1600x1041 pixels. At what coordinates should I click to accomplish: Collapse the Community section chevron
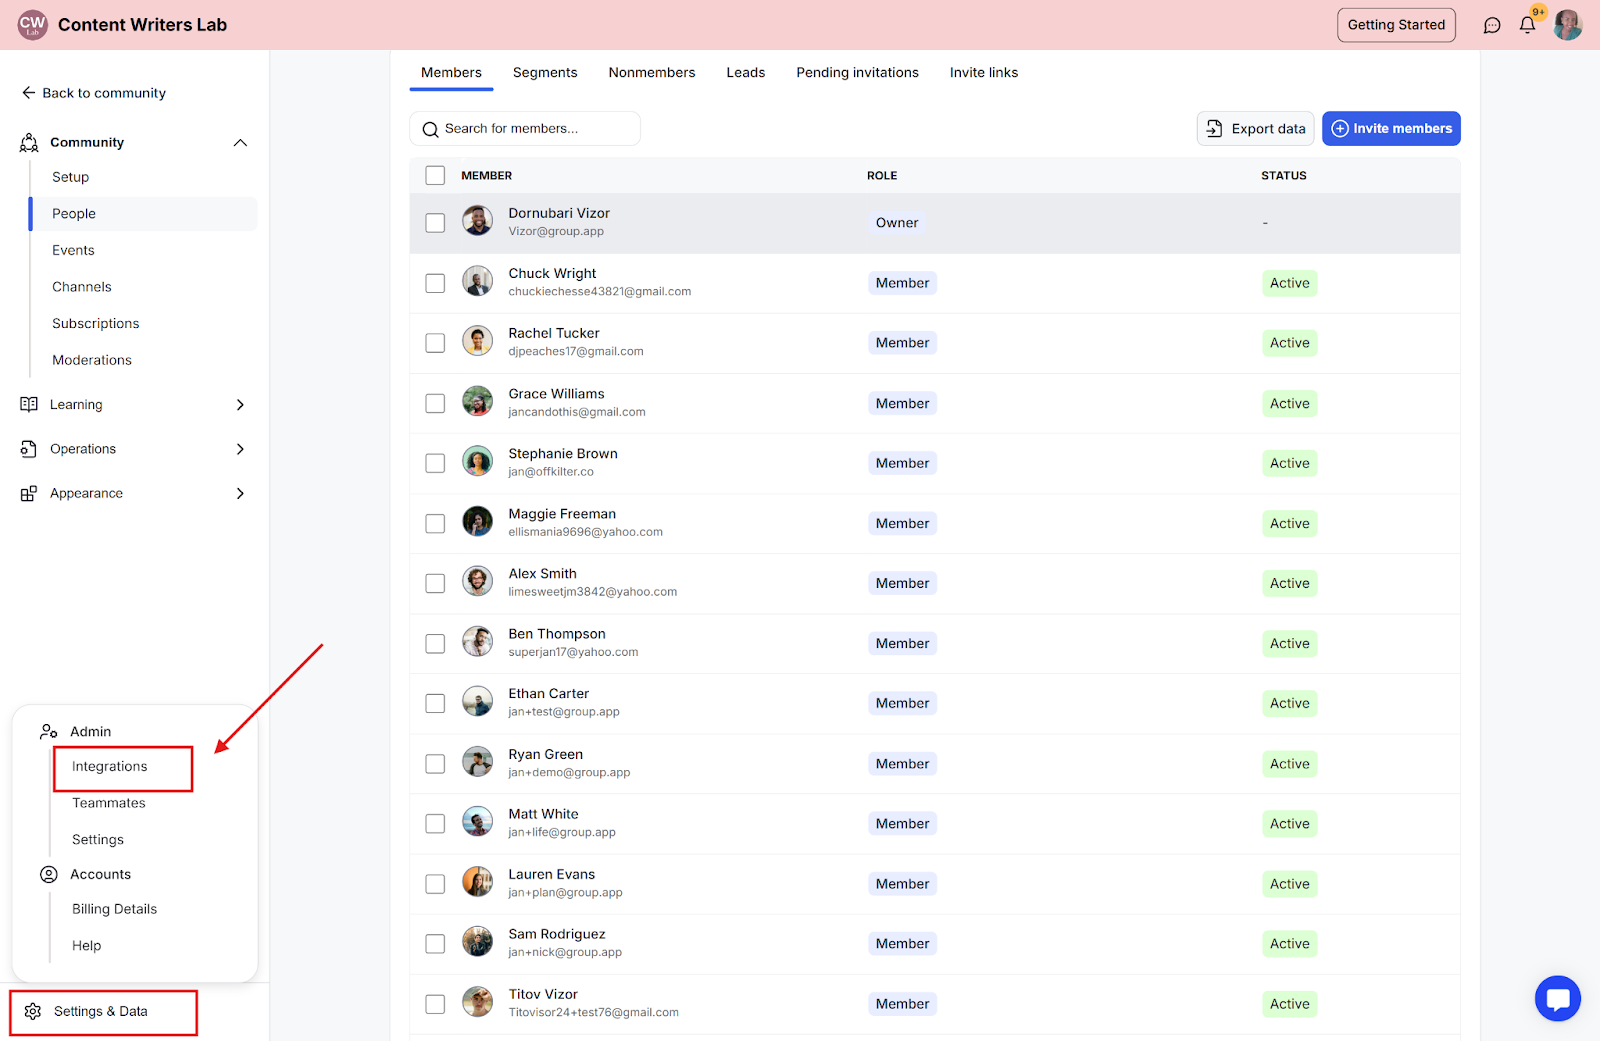pos(240,143)
